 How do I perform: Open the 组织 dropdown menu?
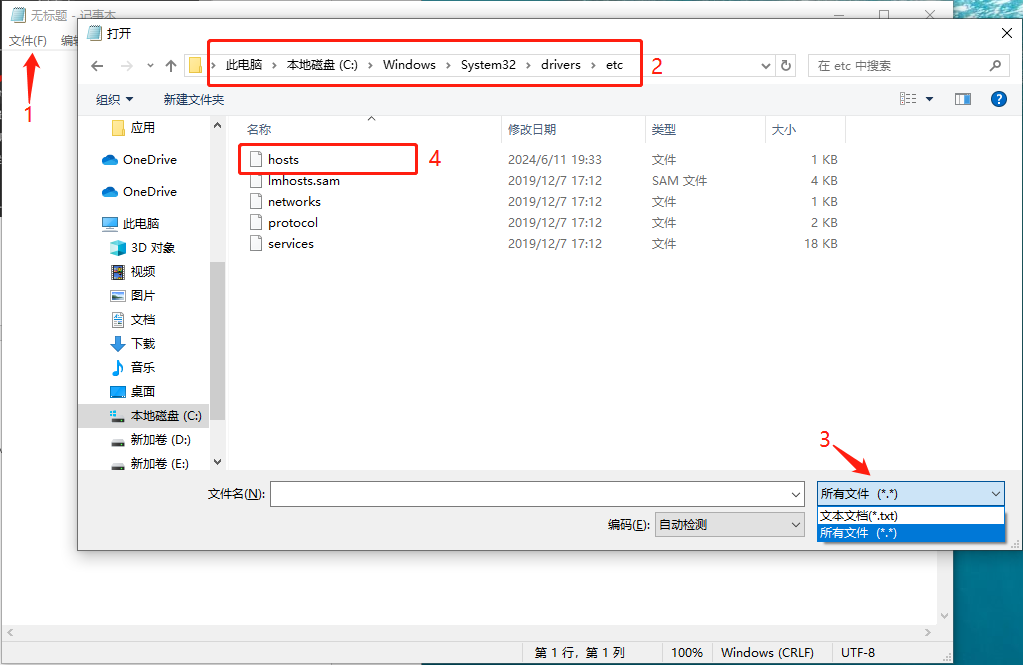coord(113,98)
